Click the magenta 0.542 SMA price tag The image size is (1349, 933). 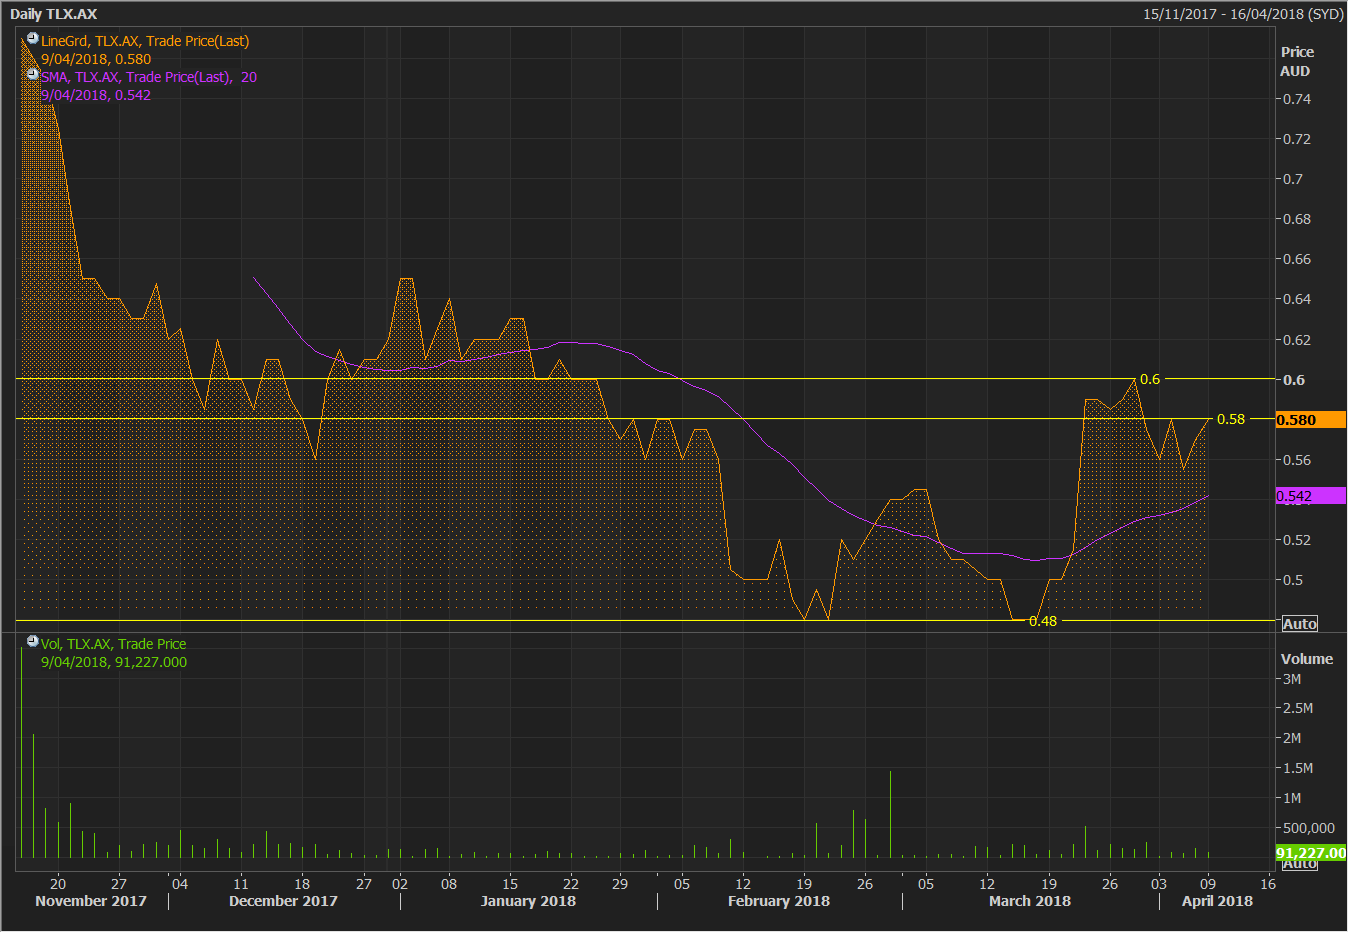pyautogui.click(x=1311, y=496)
